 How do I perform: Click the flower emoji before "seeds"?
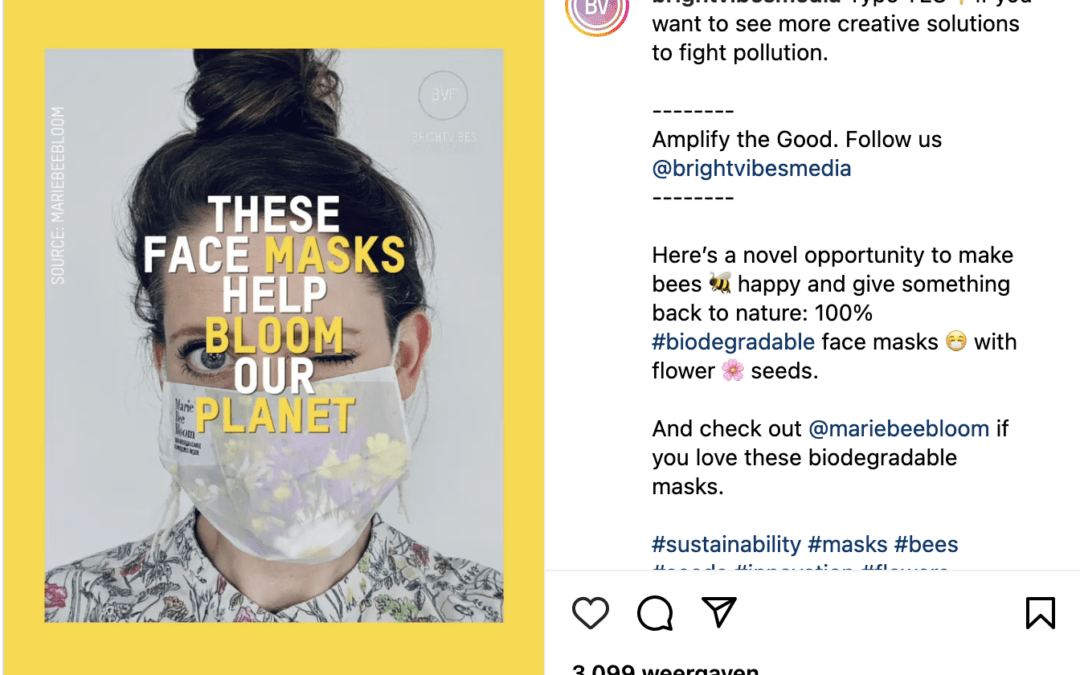(x=733, y=371)
